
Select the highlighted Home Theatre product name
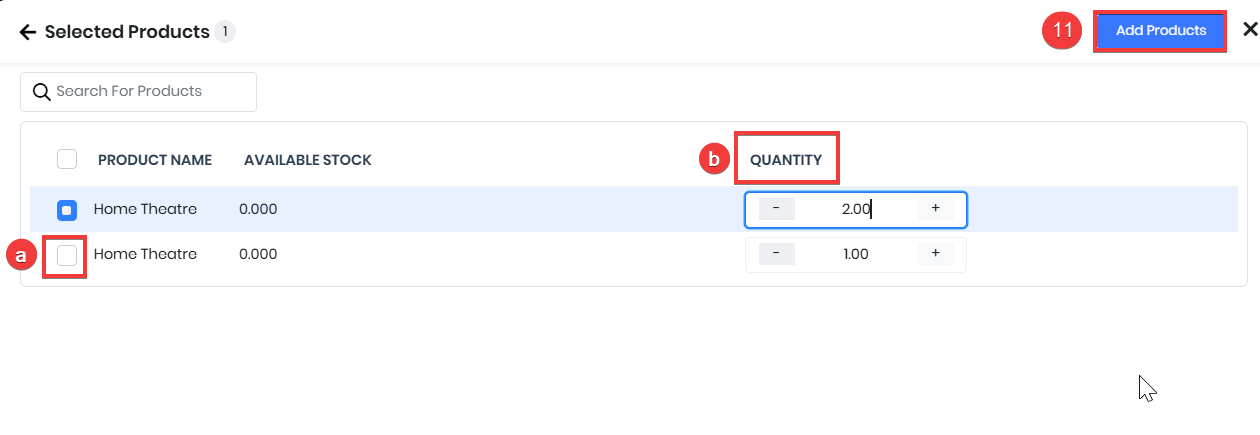pos(145,209)
